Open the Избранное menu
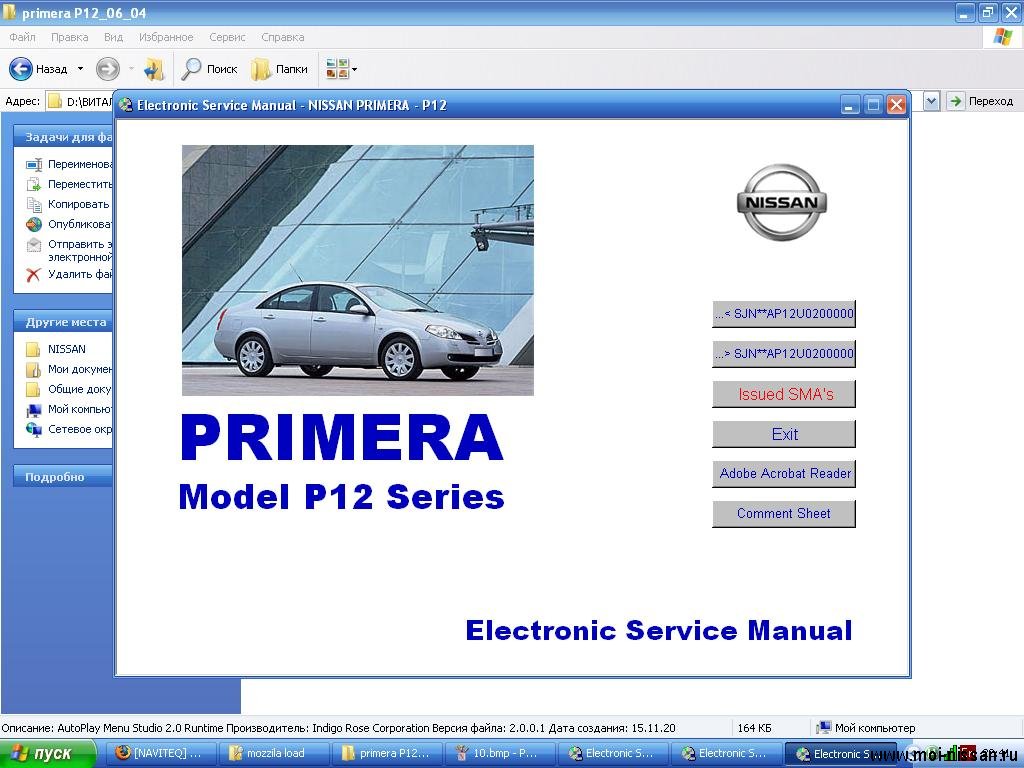This screenshot has width=1024, height=768. click(166, 37)
